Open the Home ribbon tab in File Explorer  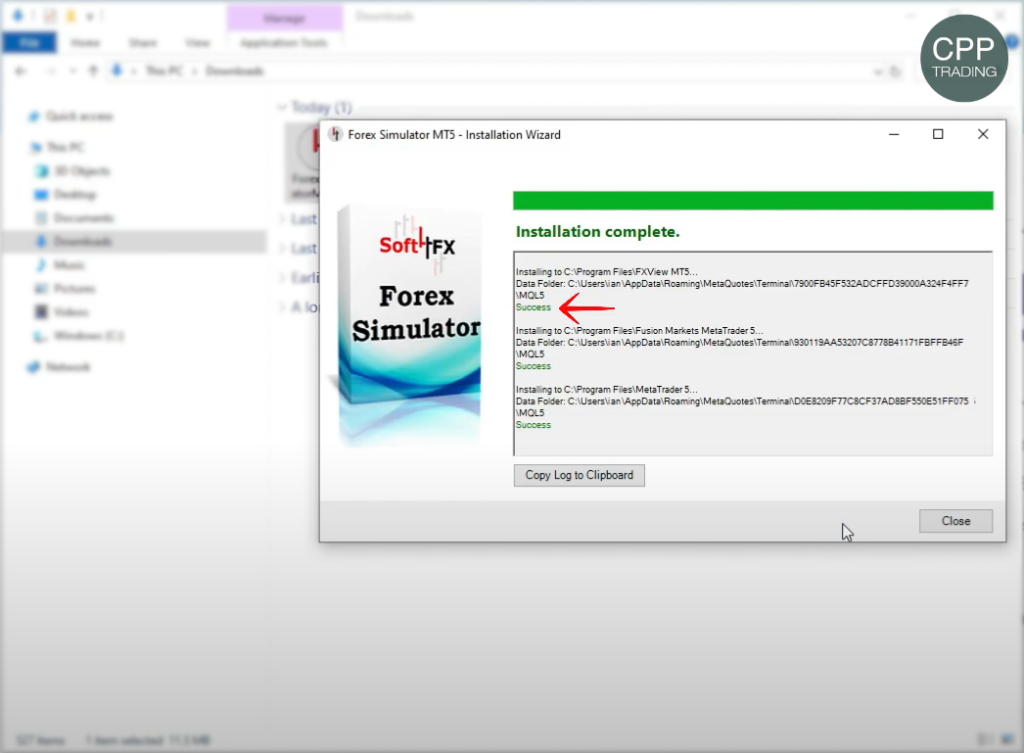[86, 43]
